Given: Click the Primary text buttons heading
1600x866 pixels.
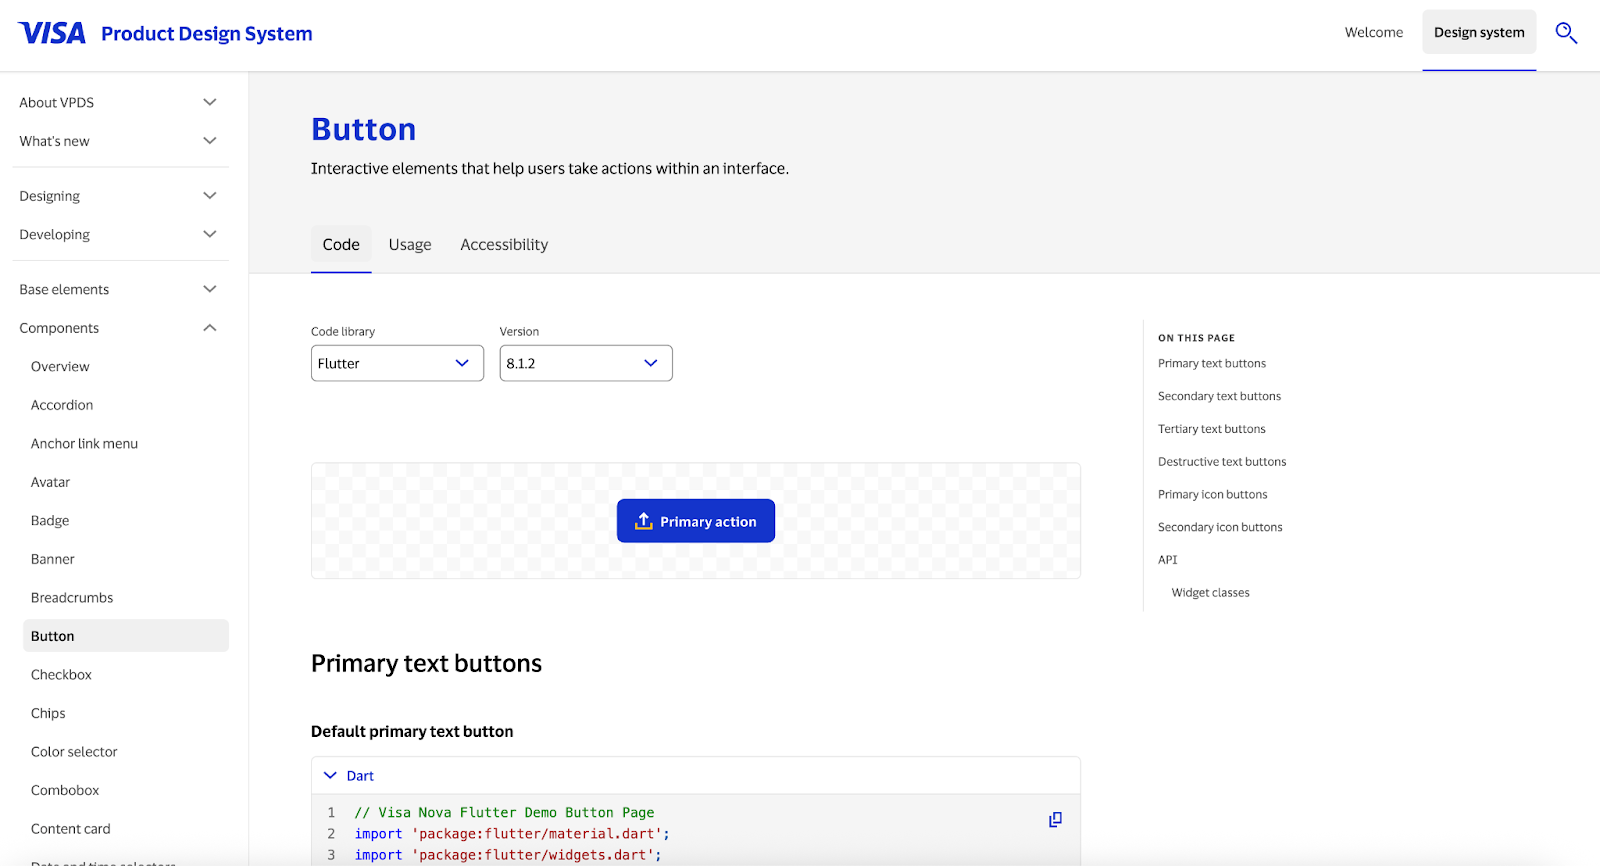Looking at the screenshot, I should [426, 664].
